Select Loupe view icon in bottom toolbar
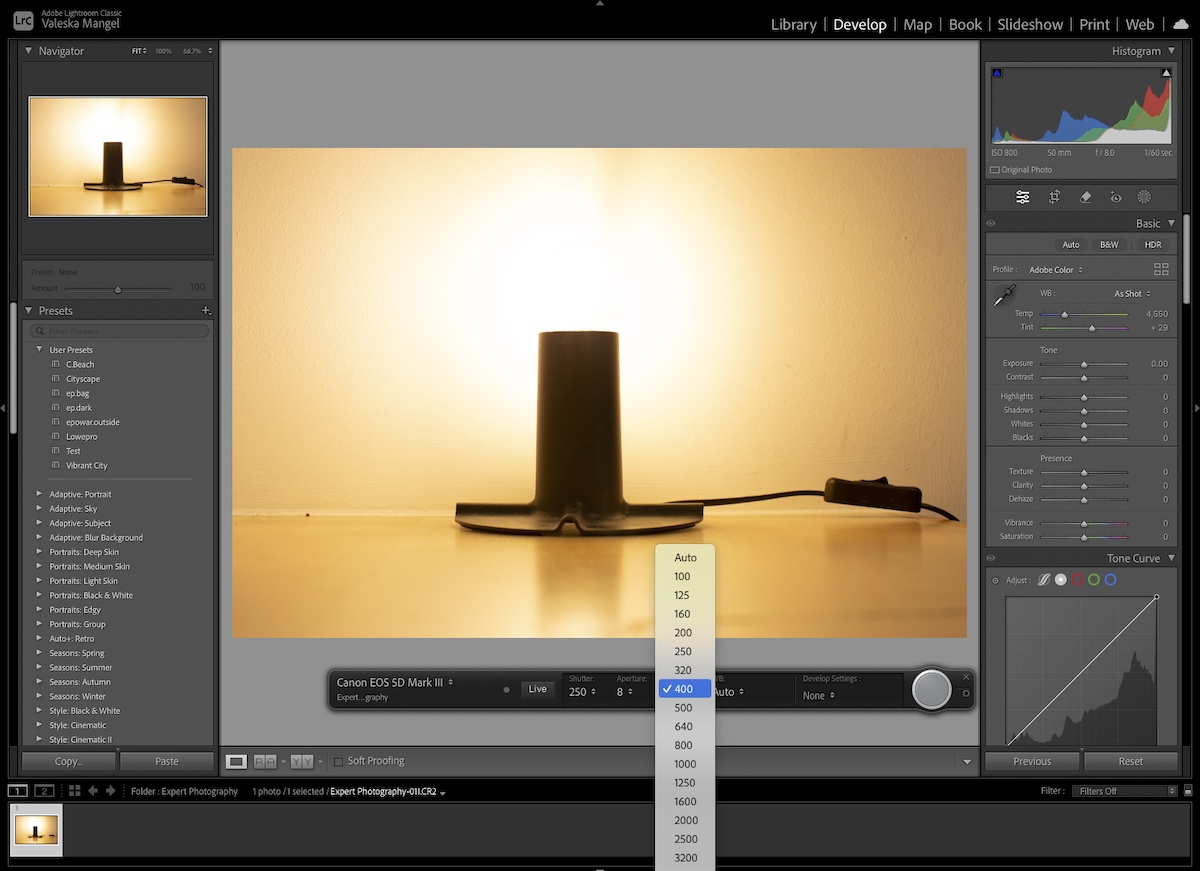This screenshot has width=1200, height=871. pos(236,760)
